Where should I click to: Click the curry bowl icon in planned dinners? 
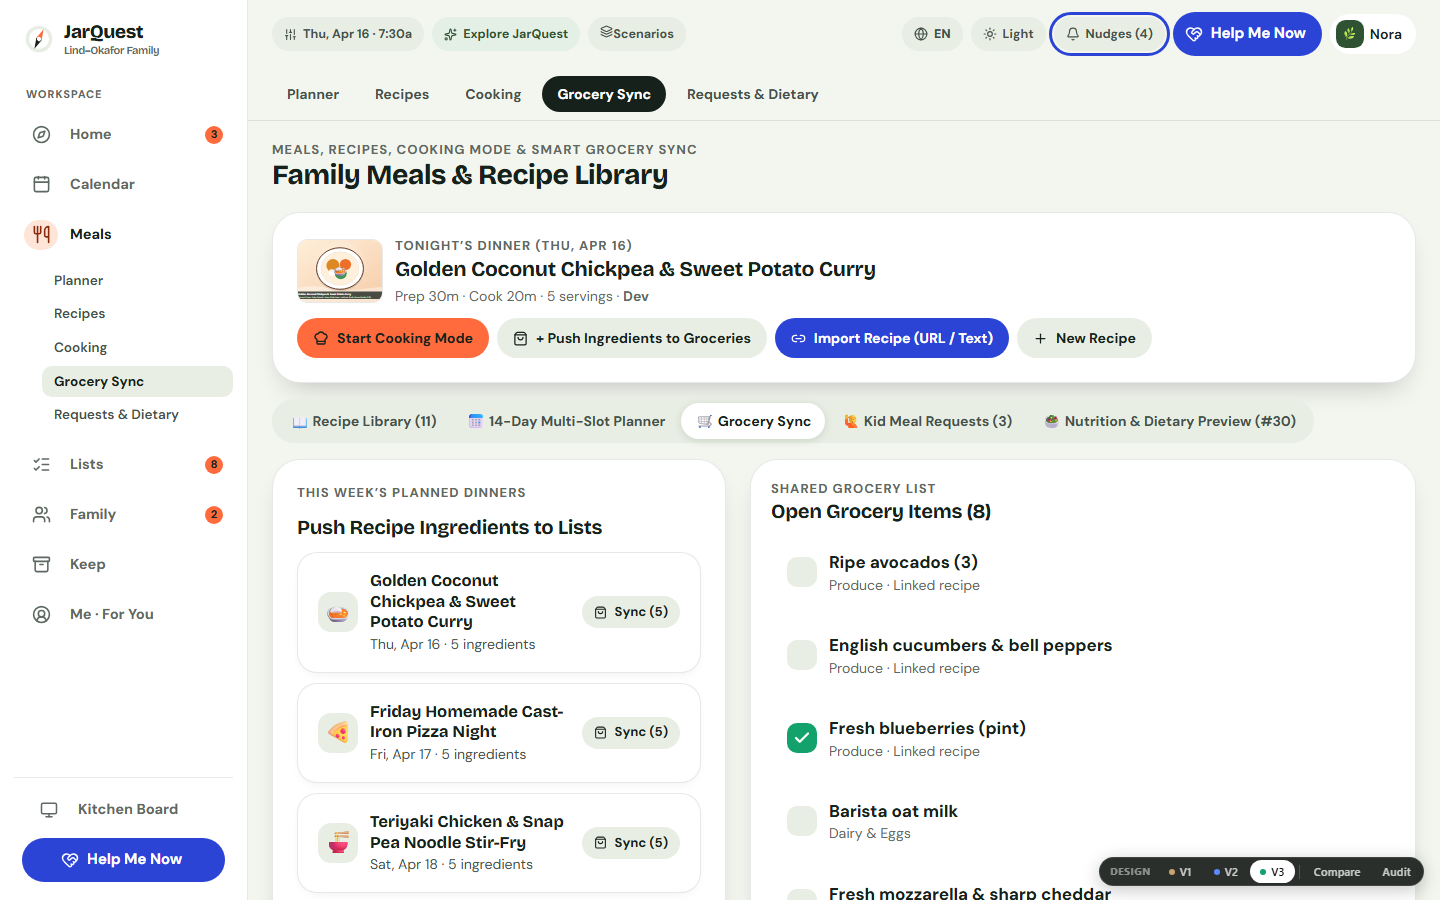click(x=338, y=612)
